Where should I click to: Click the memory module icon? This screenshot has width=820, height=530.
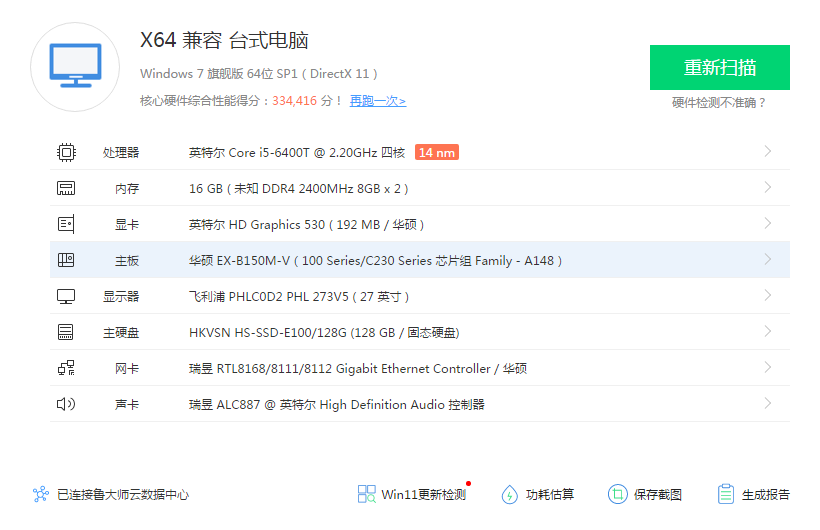(x=66, y=188)
